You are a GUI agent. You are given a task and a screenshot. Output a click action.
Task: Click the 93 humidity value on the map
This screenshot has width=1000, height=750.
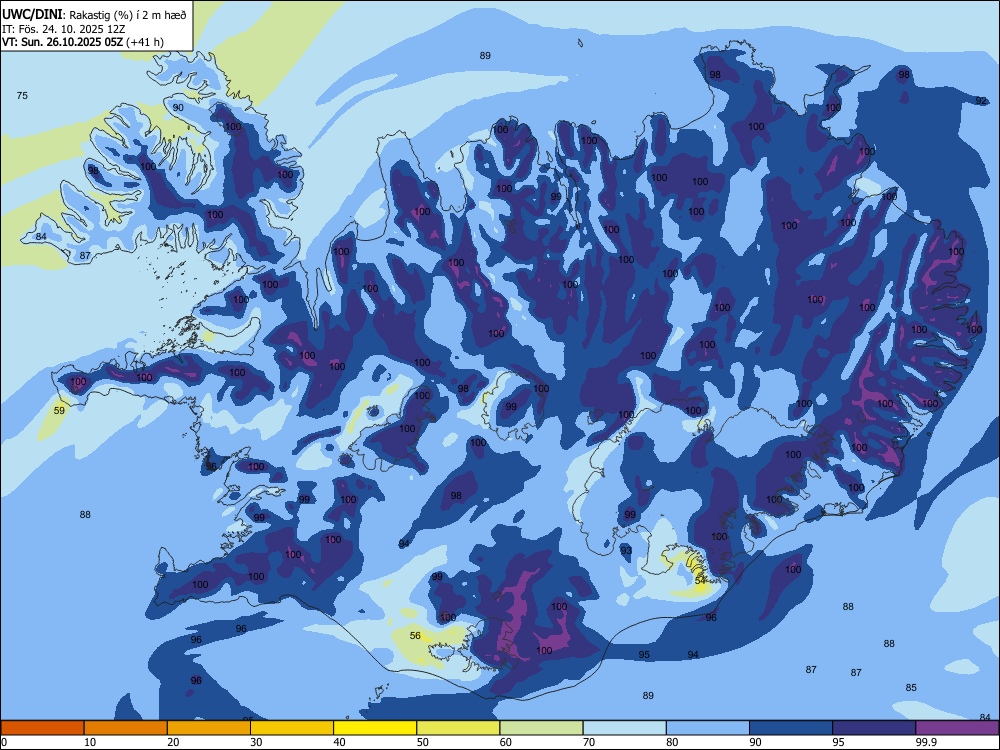point(626,550)
